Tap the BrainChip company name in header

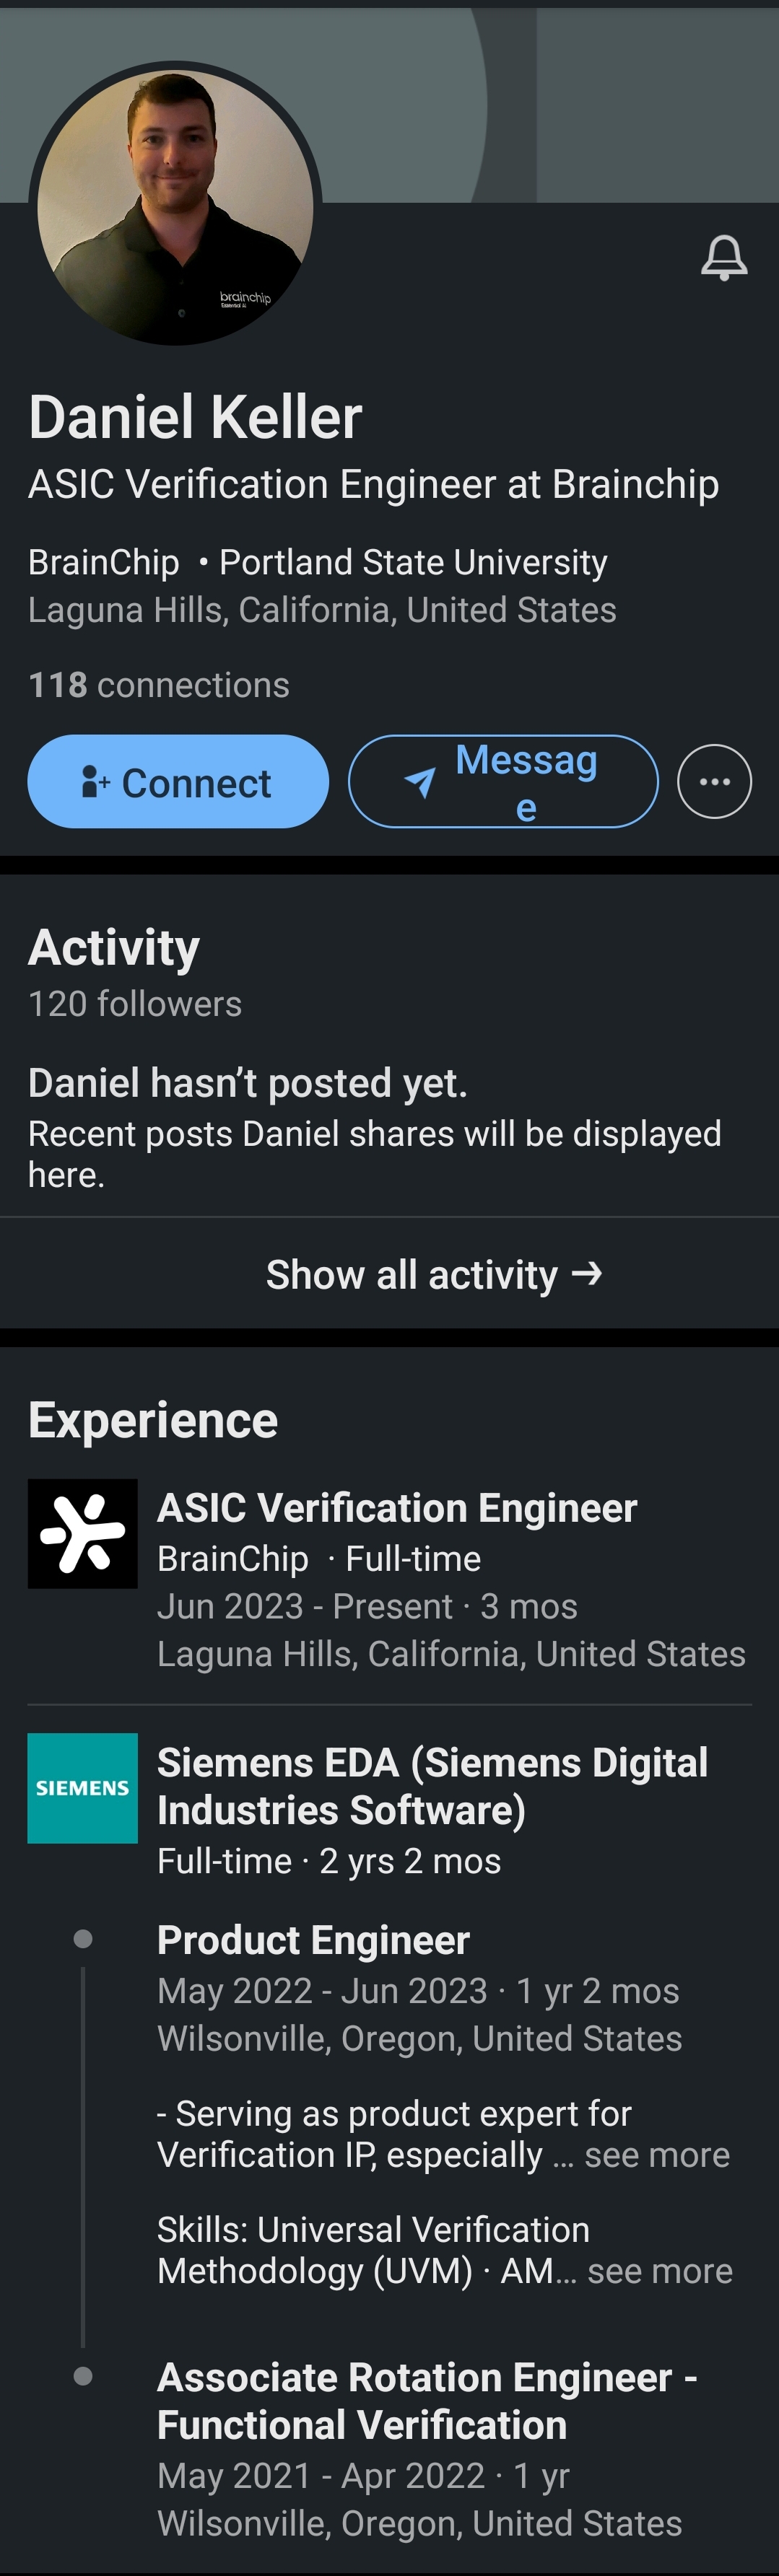(104, 562)
